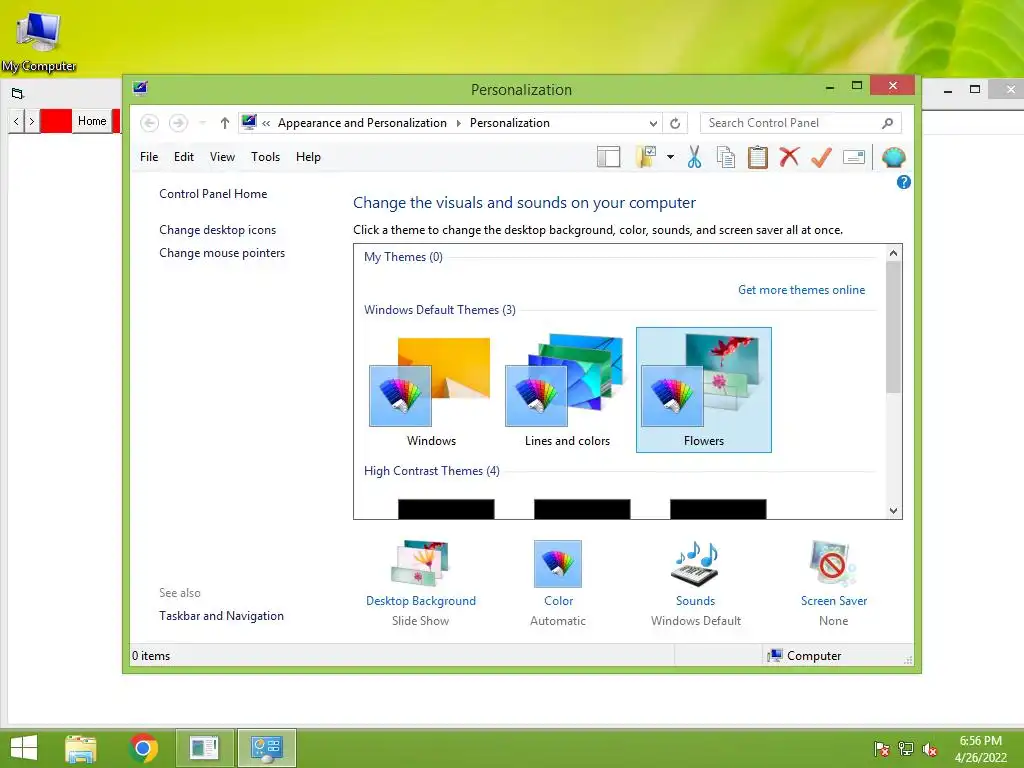Click Appearance and Personalization breadcrumb

click(x=362, y=123)
